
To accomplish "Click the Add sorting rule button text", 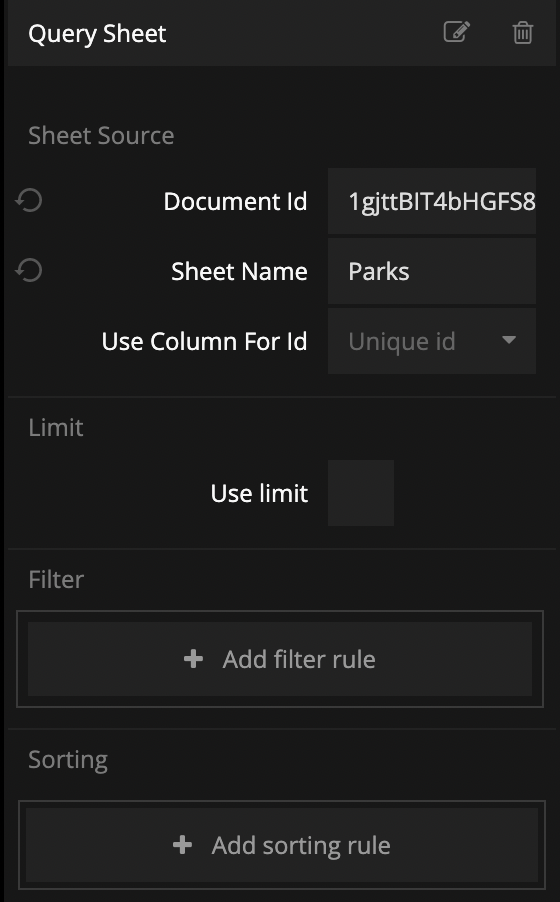I will pos(301,846).
